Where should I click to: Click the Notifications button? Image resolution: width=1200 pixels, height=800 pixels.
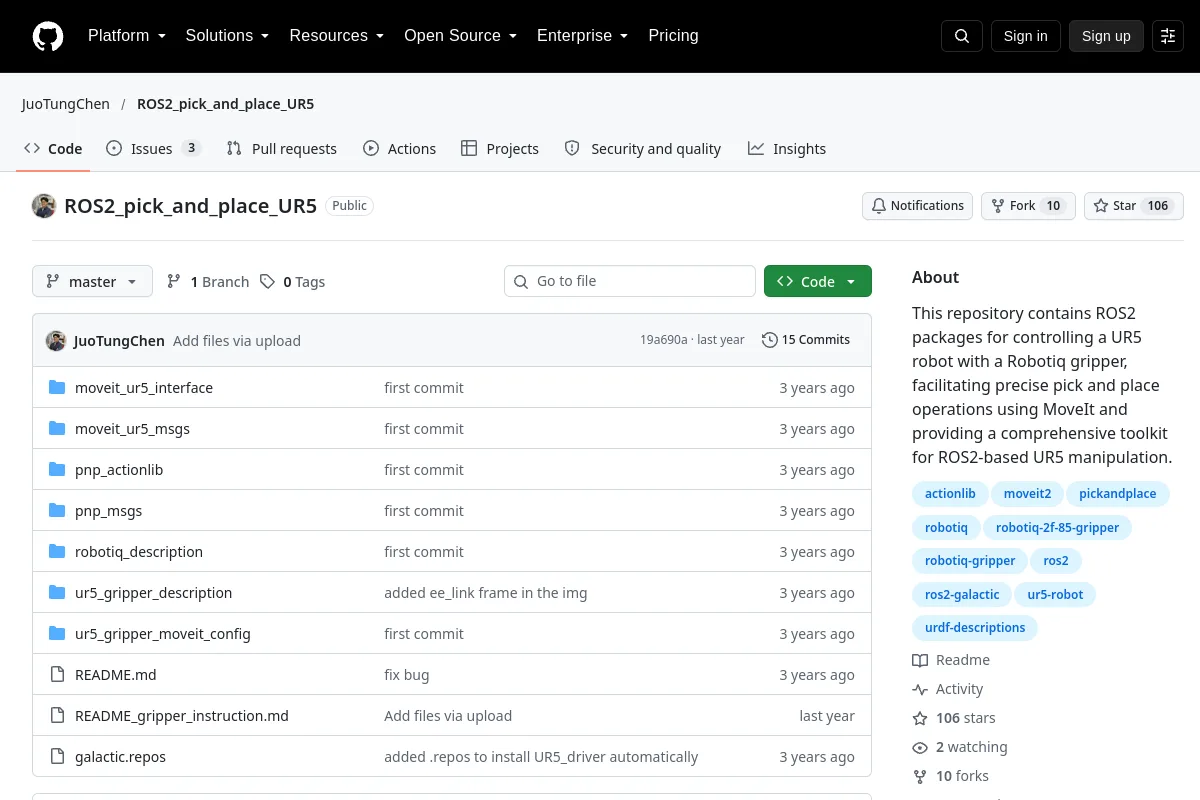(918, 205)
